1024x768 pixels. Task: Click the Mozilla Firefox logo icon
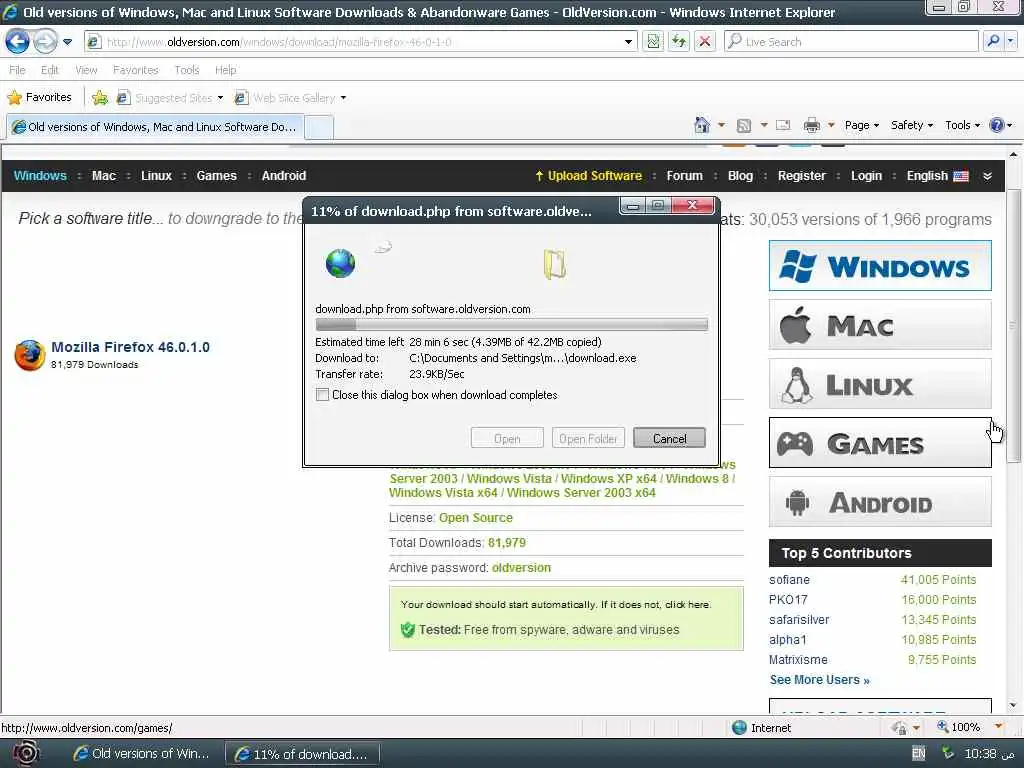(30, 355)
